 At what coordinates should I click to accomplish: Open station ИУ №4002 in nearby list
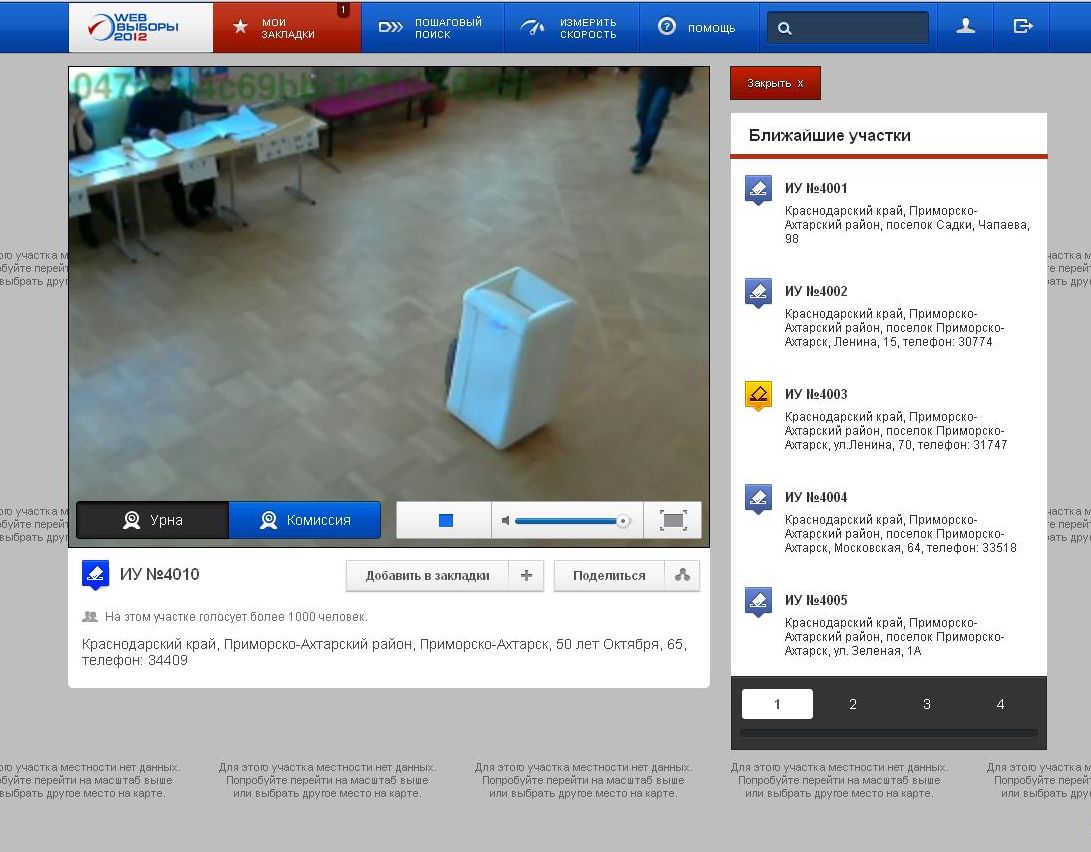pyautogui.click(x=816, y=291)
